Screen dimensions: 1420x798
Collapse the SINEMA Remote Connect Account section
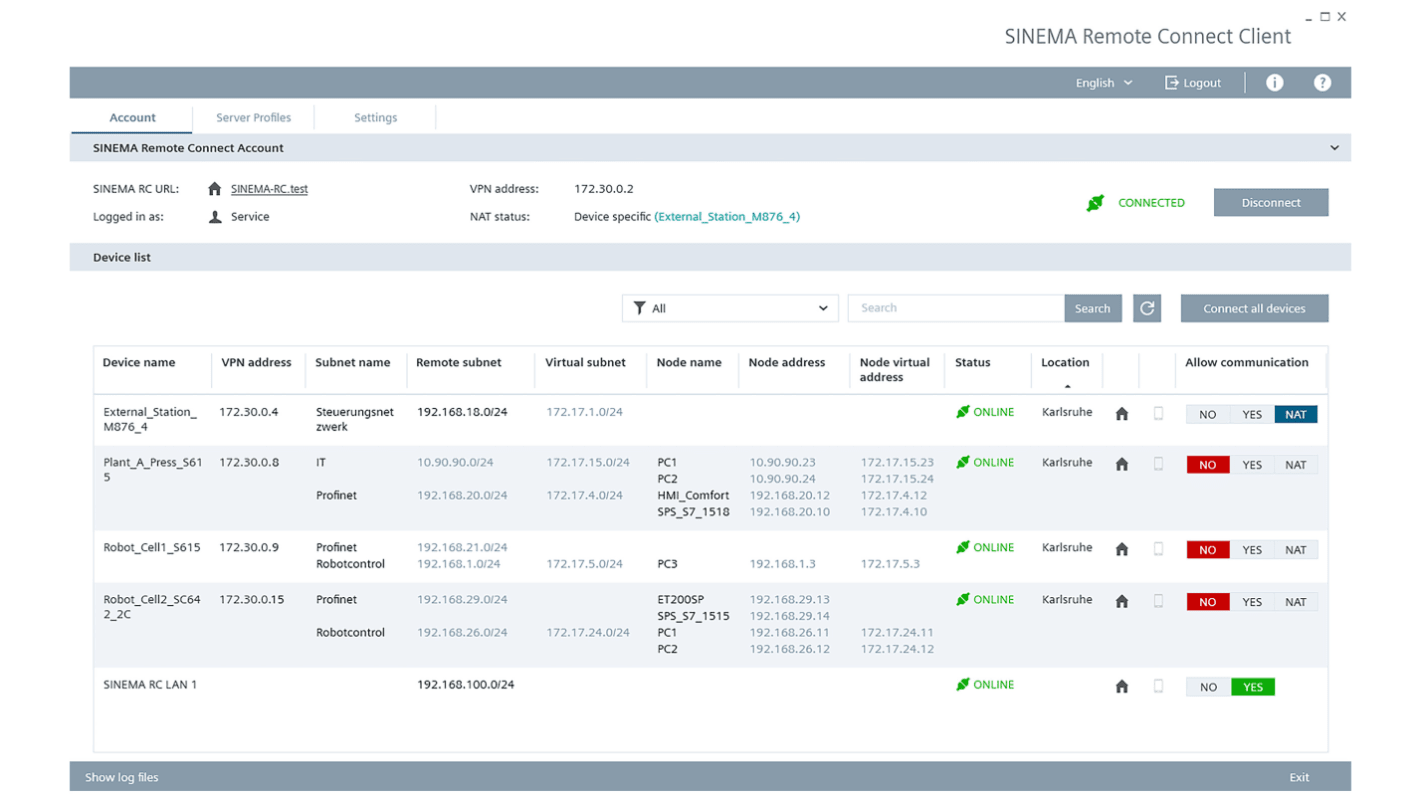(x=1334, y=147)
